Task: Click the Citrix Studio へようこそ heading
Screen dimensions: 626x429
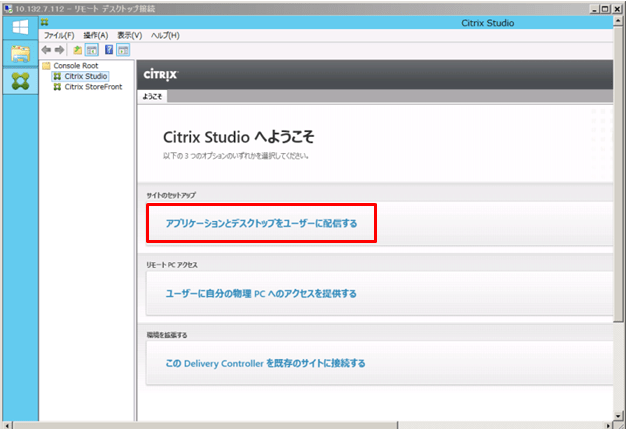Action: pyautogui.click(x=239, y=137)
